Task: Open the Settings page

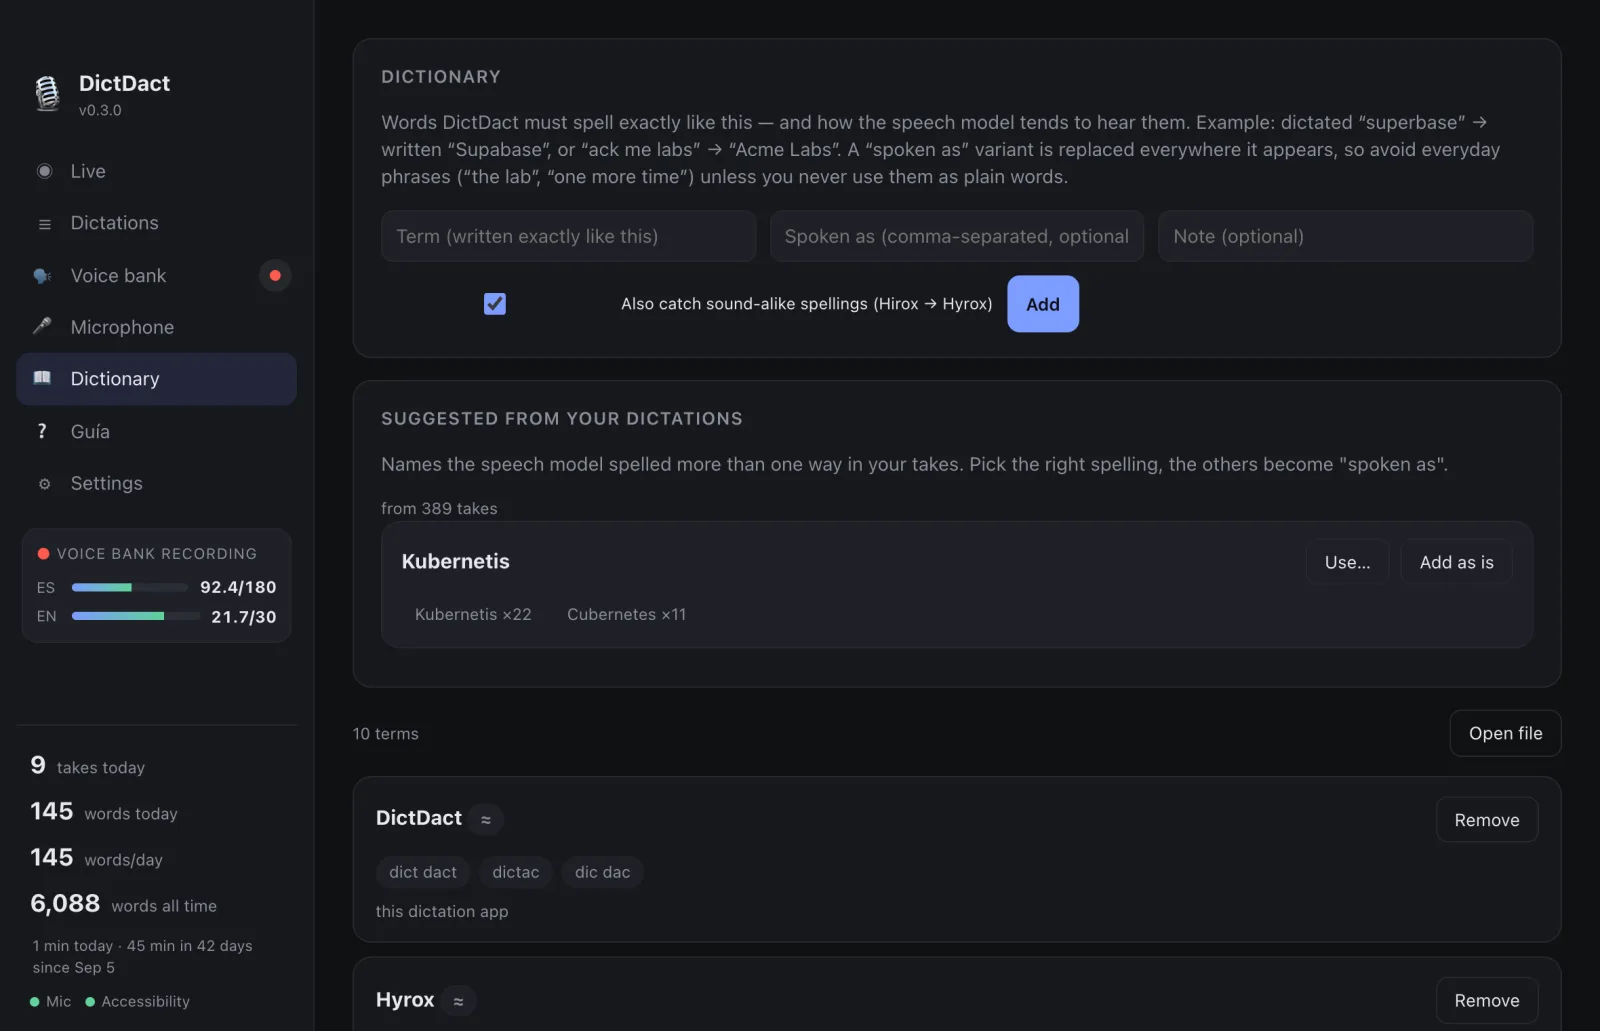Action: pos(156,483)
